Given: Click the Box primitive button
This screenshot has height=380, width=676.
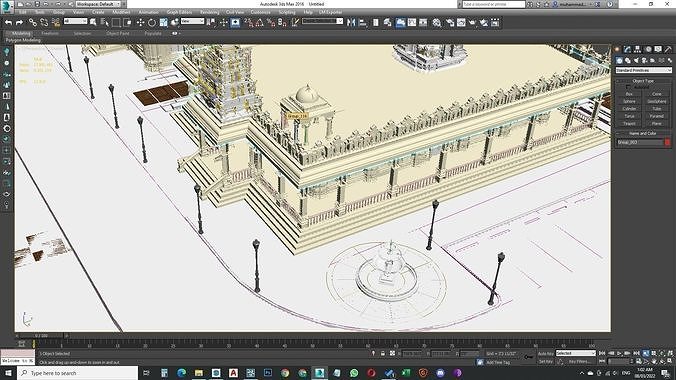Looking at the screenshot, I should click(629, 94).
